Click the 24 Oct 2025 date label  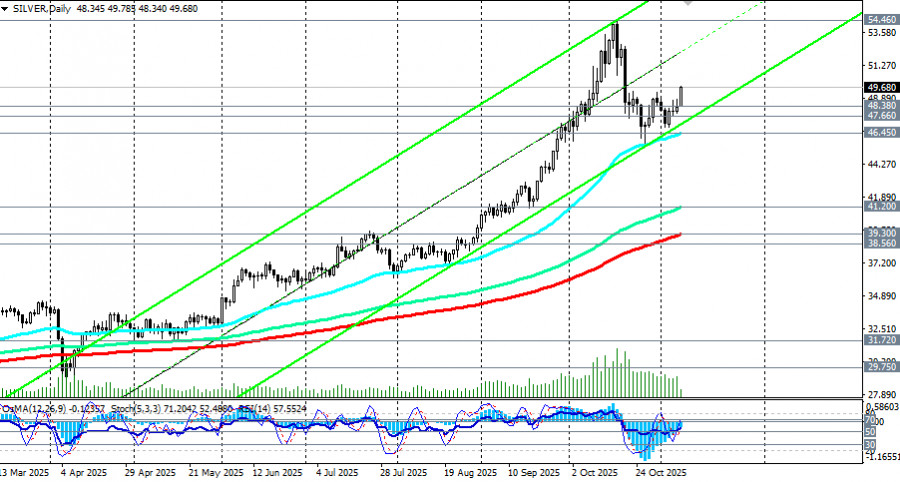[x=662, y=471]
